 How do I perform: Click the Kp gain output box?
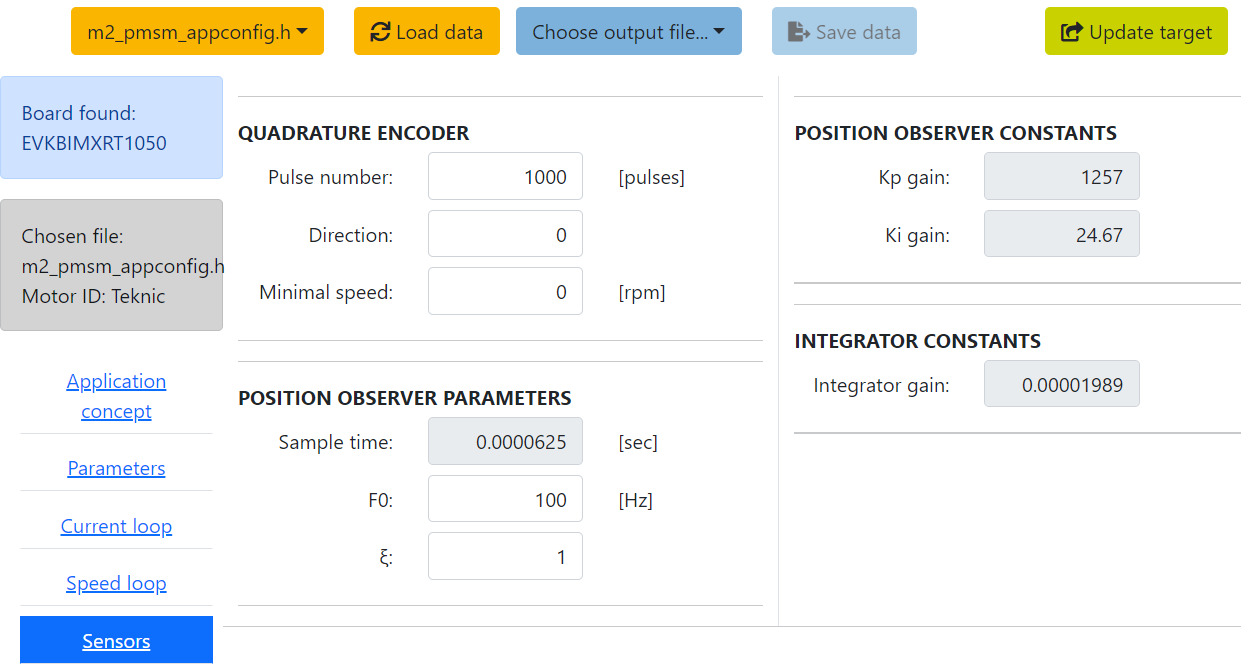(1061, 177)
